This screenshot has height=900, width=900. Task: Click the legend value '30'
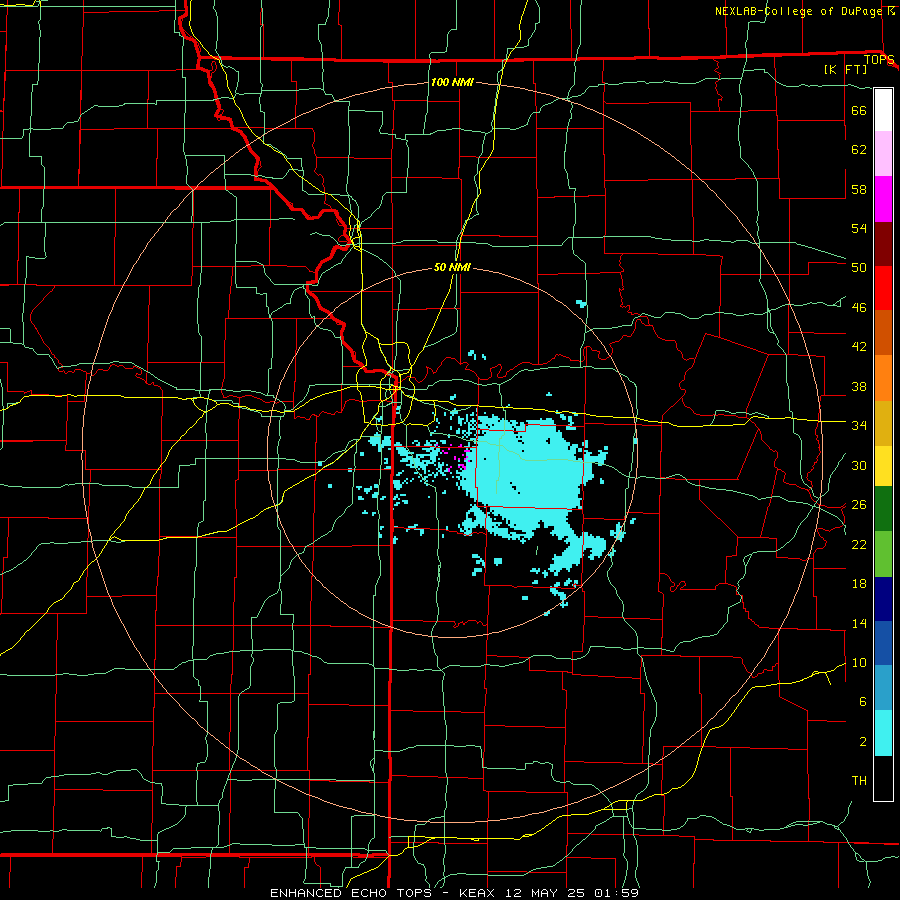pyautogui.click(x=859, y=465)
